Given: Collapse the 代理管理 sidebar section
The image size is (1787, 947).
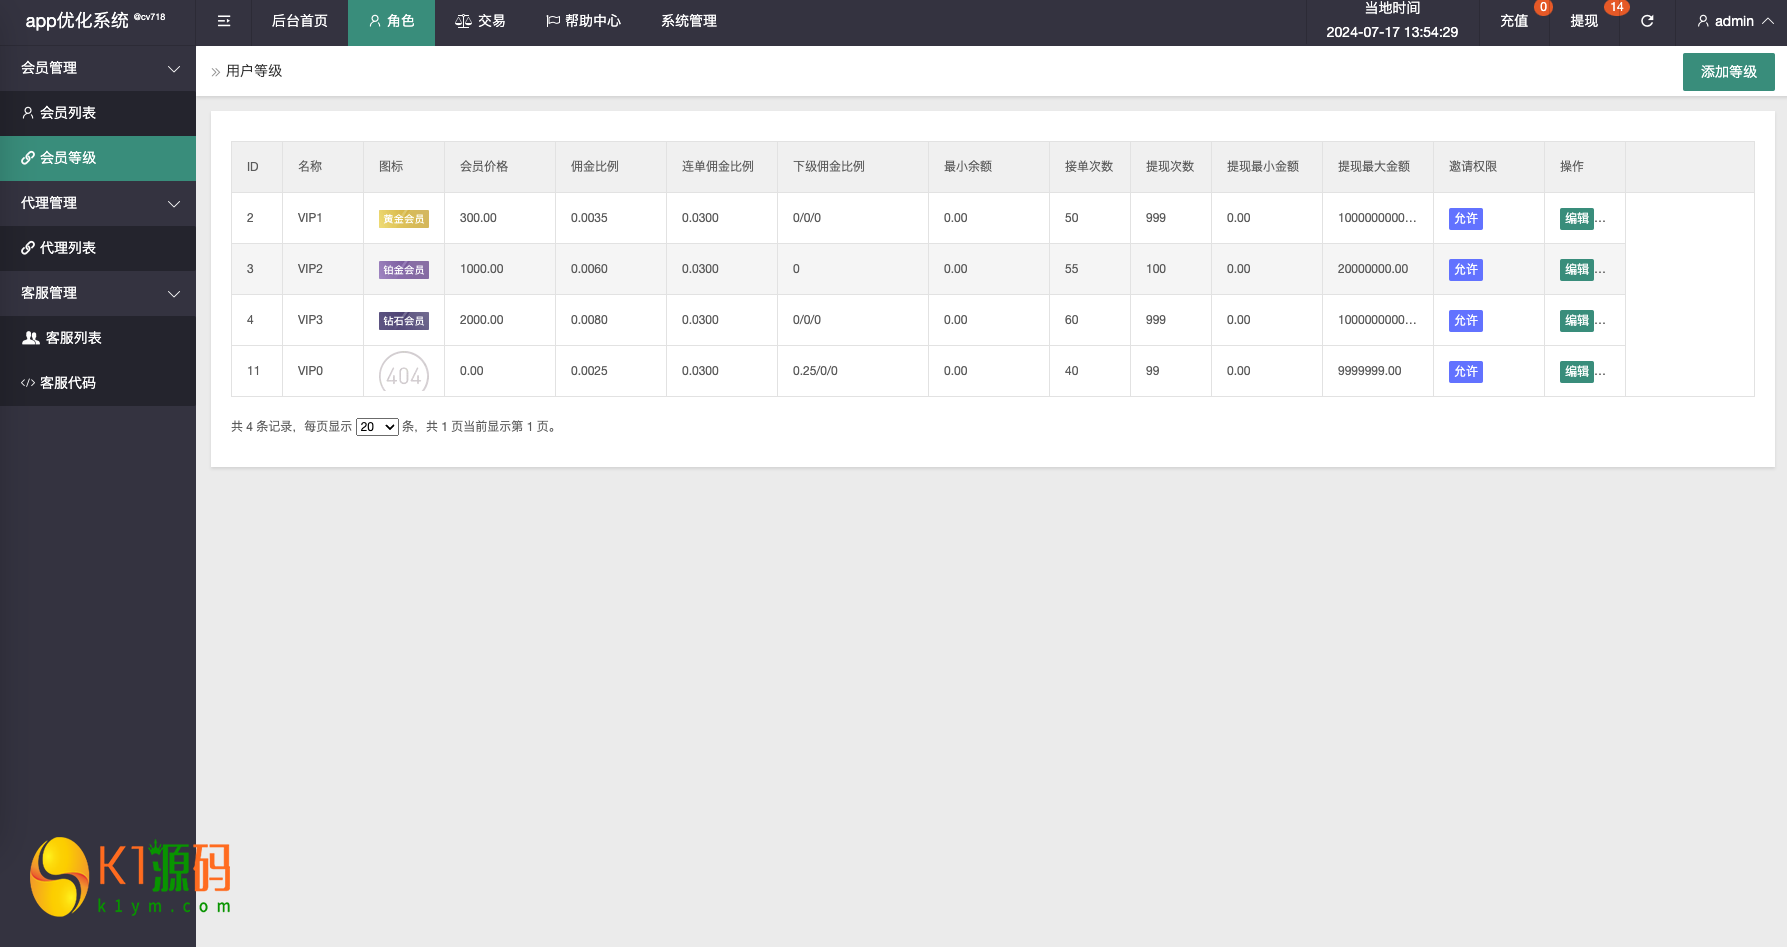Looking at the screenshot, I should (98, 203).
